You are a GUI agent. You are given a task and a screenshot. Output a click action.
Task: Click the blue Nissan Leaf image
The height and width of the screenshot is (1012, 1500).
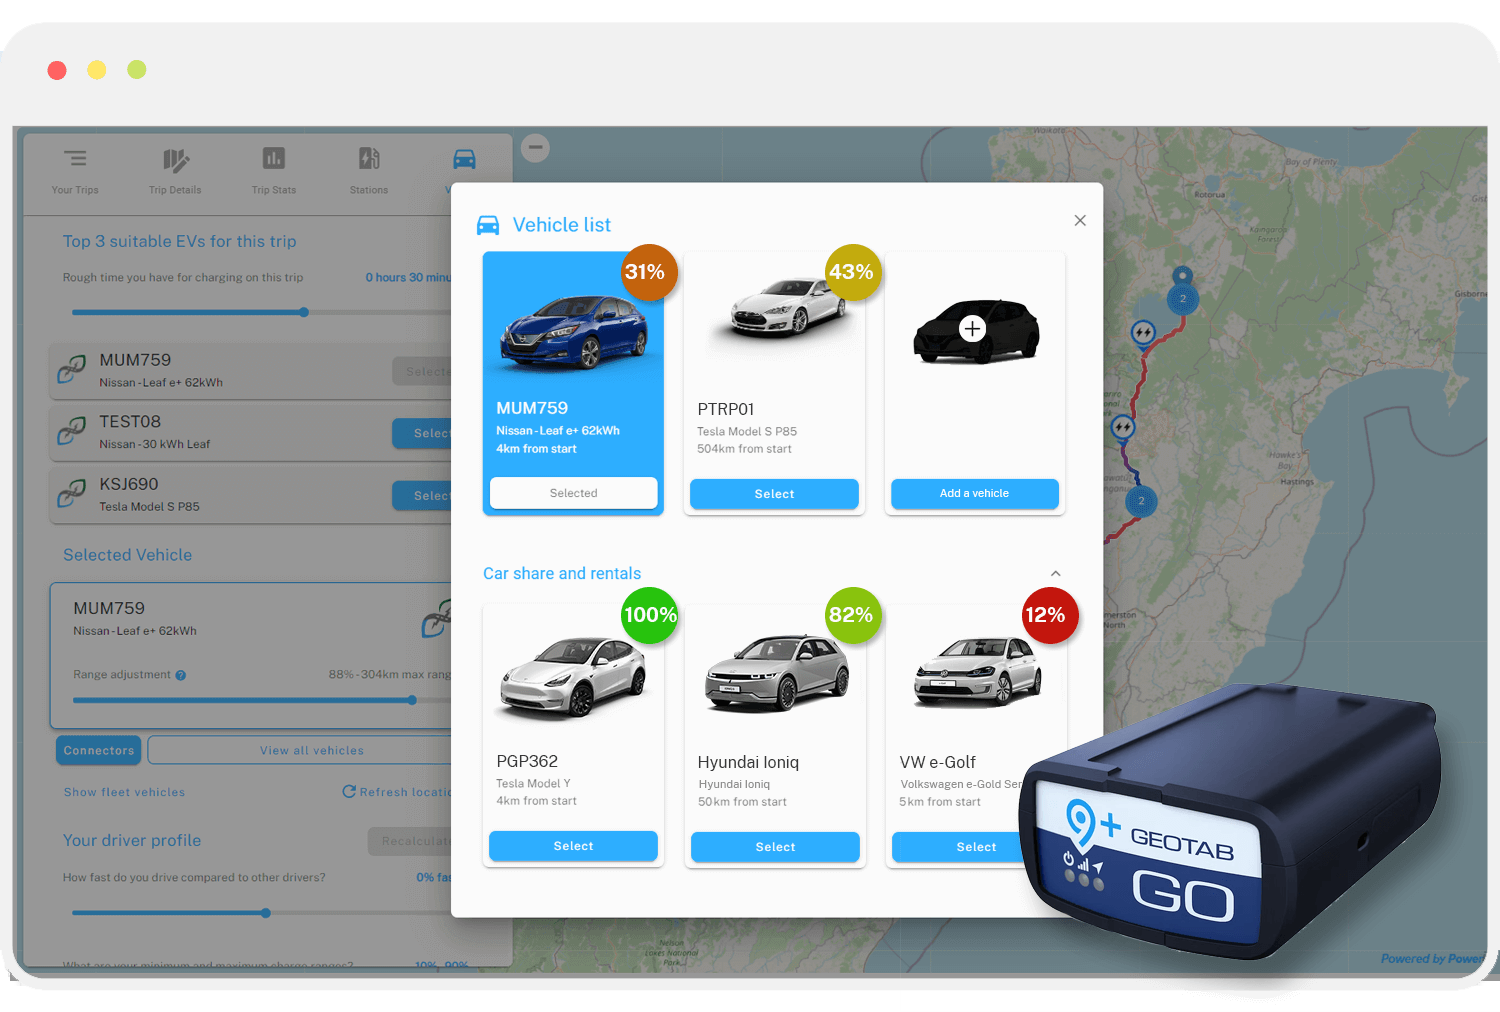point(574,331)
